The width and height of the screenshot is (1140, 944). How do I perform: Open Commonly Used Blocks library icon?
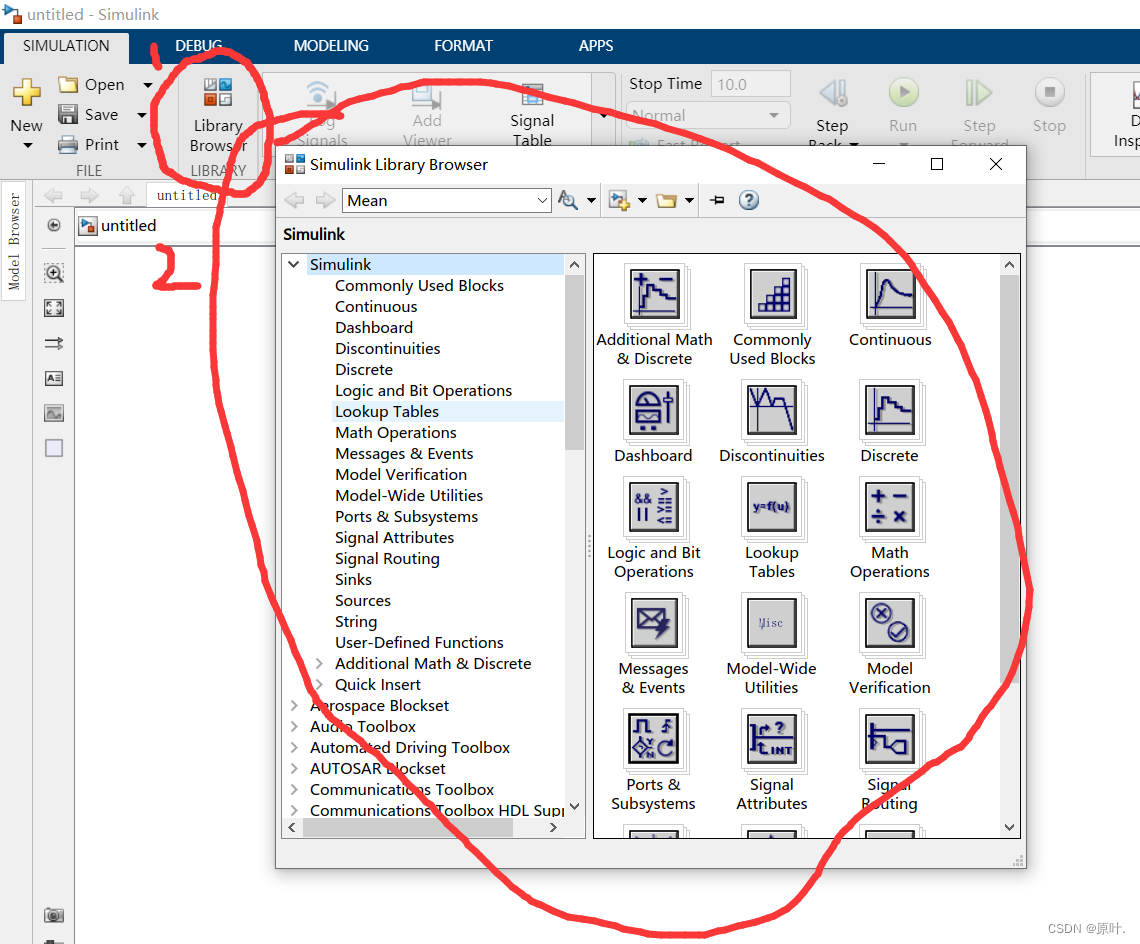tap(773, 294)
